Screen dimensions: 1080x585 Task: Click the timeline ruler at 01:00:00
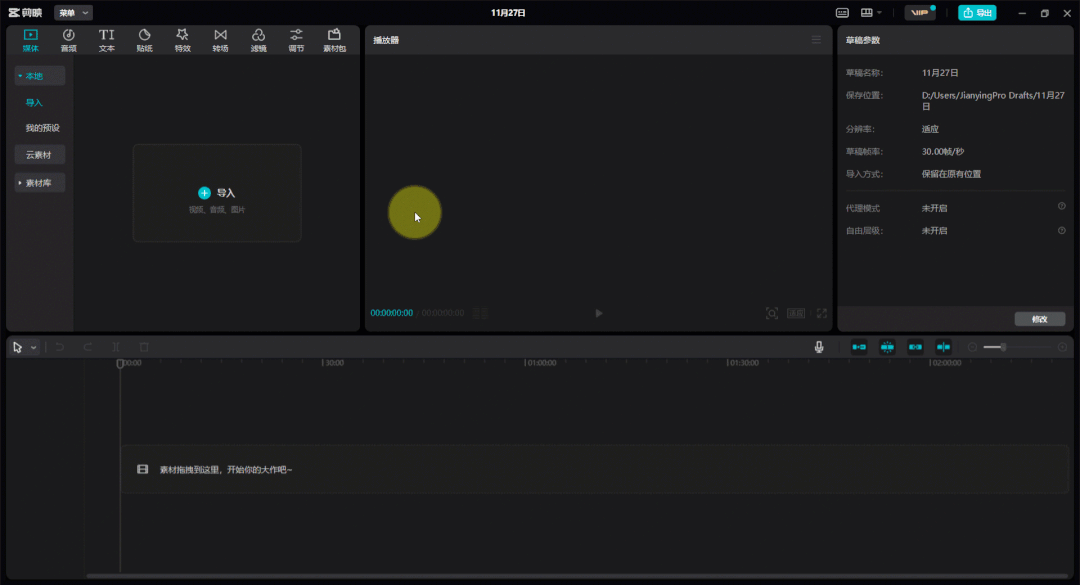click(541, 362)
